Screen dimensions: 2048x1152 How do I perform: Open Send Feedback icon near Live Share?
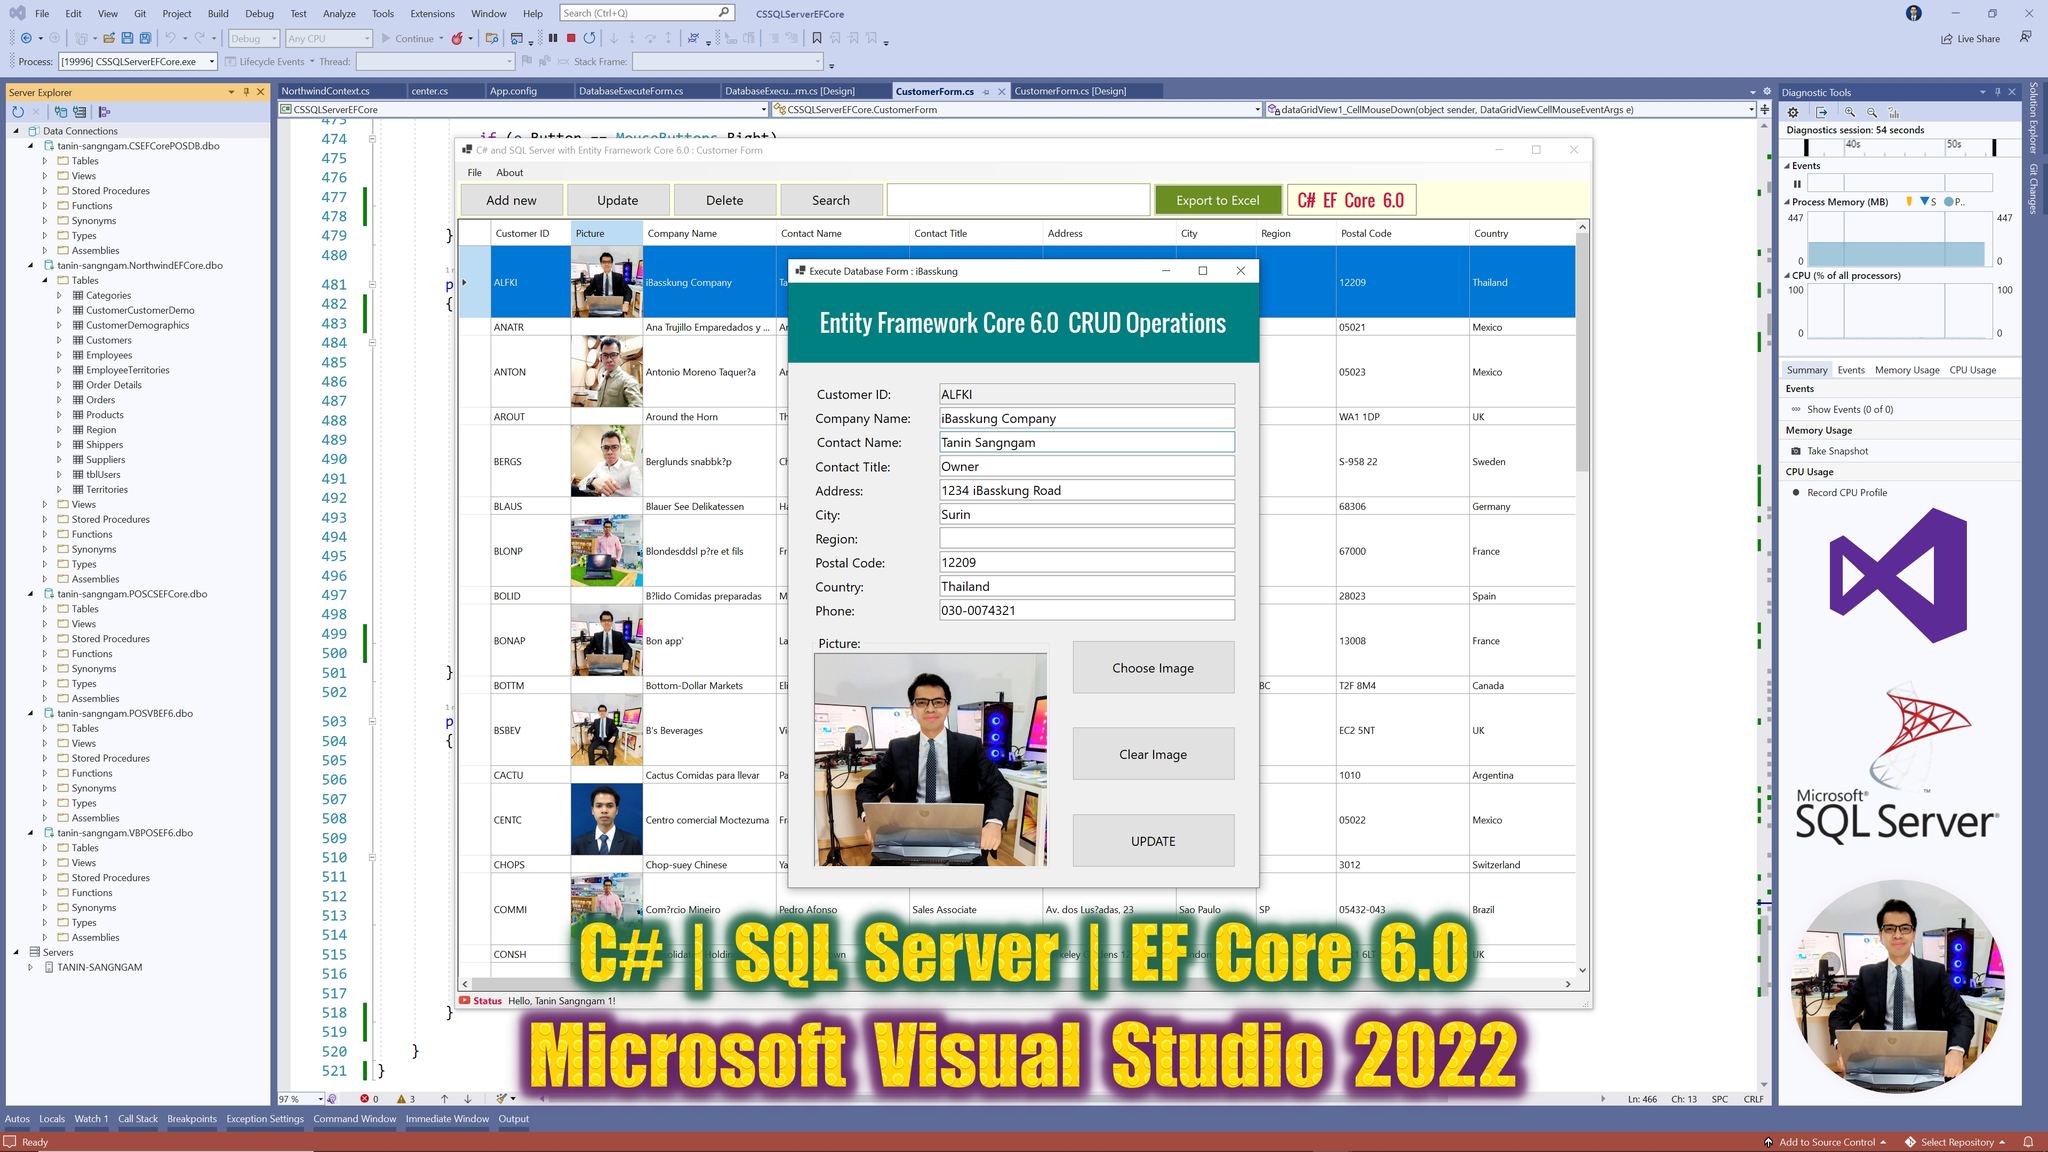[2025, 38]
